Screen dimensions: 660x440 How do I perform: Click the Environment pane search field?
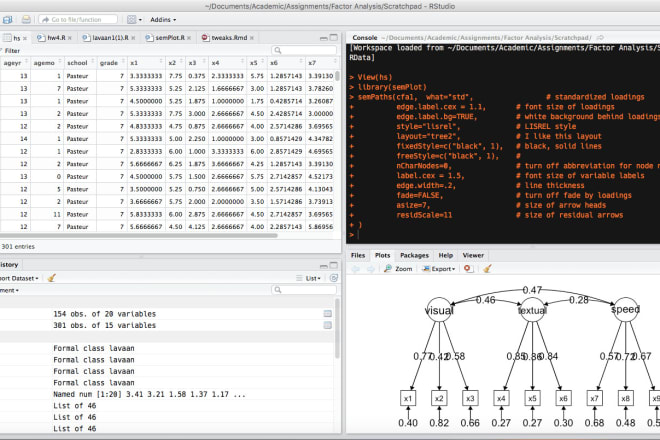pos(304,290)
